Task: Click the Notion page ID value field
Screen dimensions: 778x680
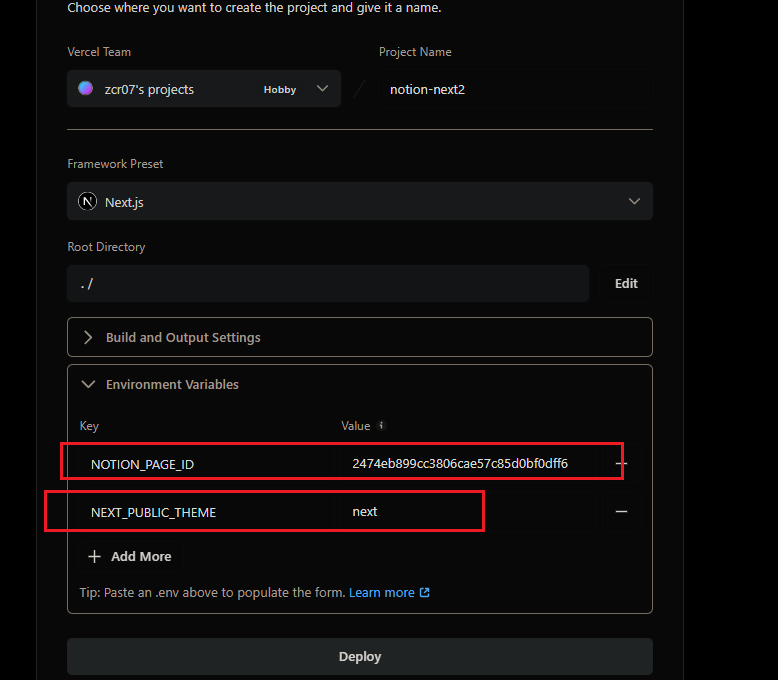Action: click(466, 463)
